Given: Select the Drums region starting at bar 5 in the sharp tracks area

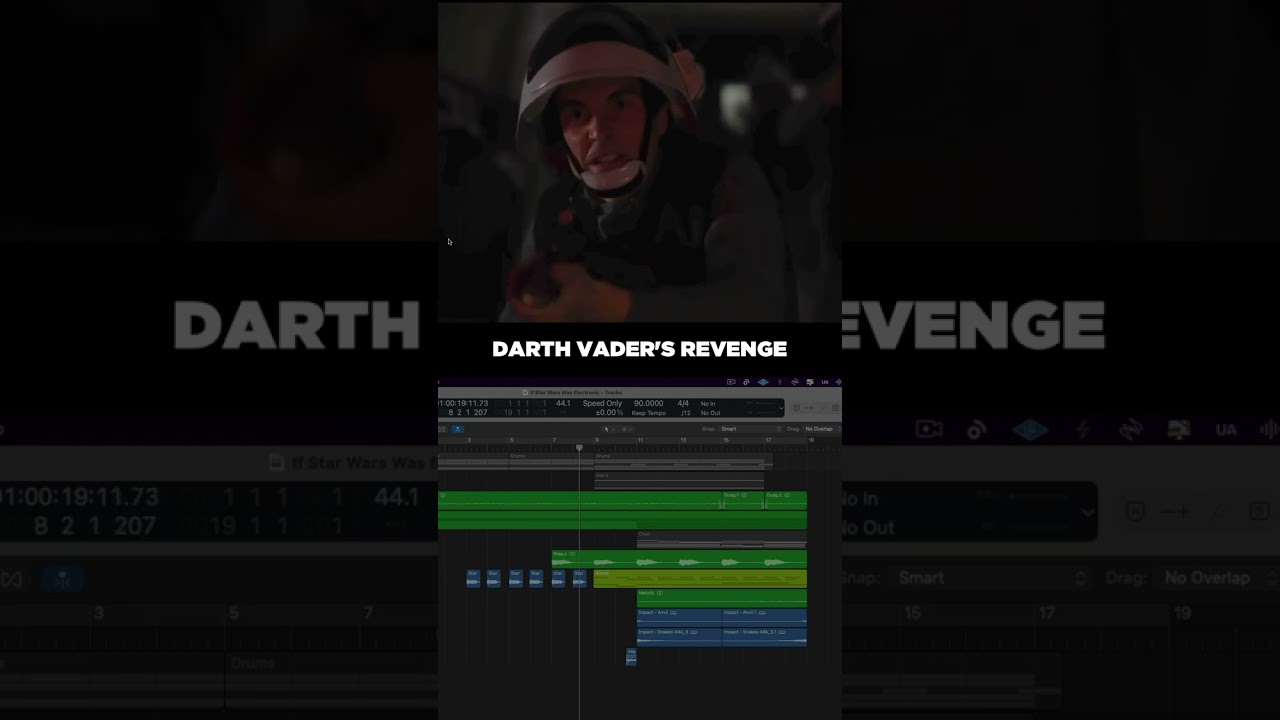Looking at the screenshot, I should [552, 463].
